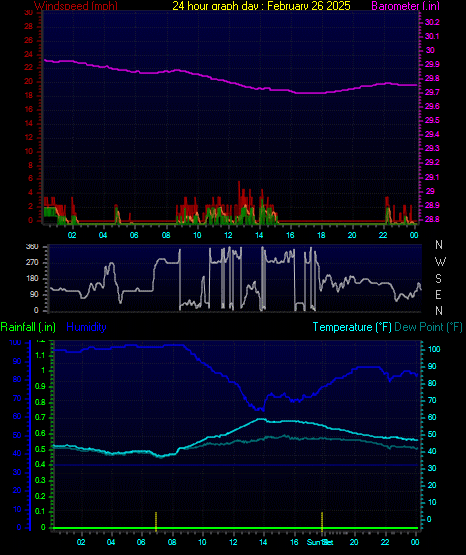
Task: Click the W compass direction label
Action: pos(440,262)
